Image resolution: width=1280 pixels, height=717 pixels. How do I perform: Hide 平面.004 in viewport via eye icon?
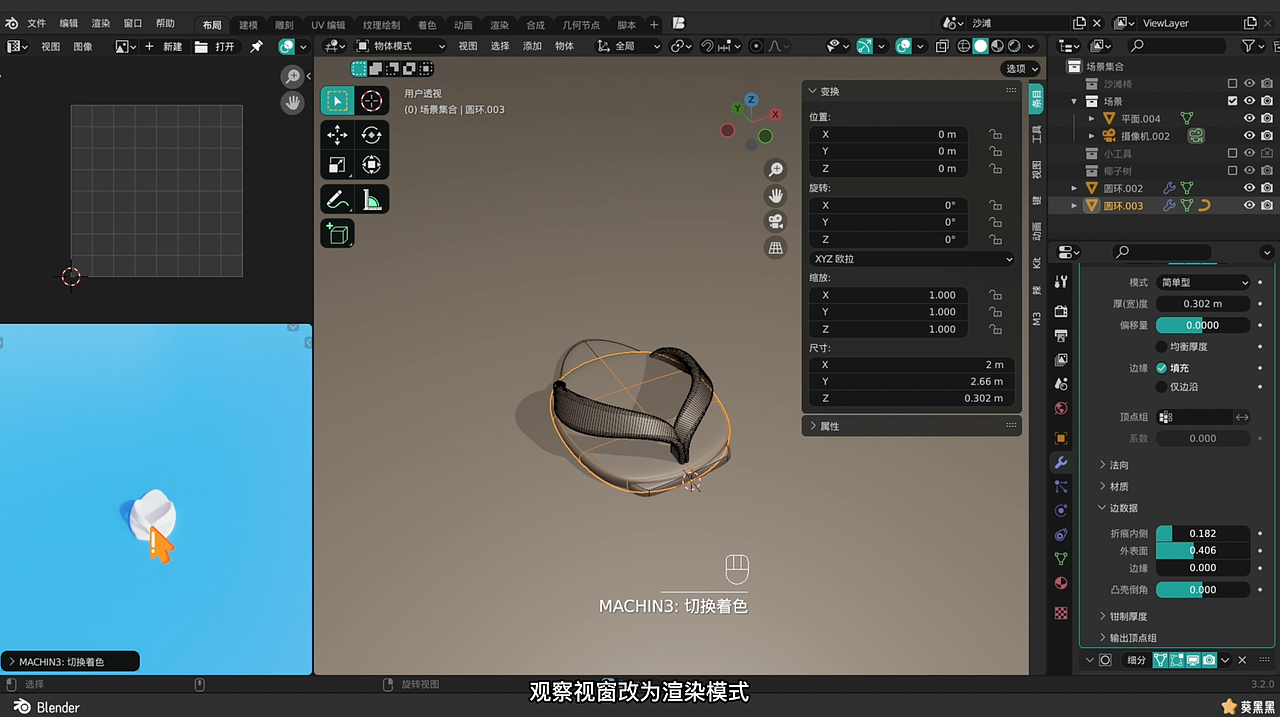pos(1249,118)
